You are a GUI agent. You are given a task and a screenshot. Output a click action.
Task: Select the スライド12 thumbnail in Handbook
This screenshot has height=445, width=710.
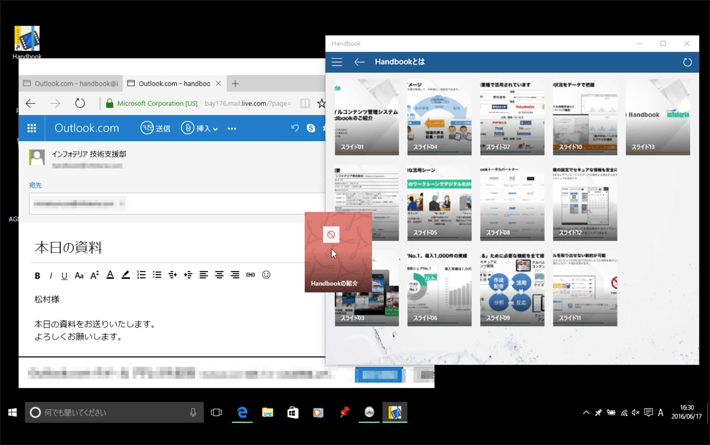pyautogui.click(x=585, y=203)
